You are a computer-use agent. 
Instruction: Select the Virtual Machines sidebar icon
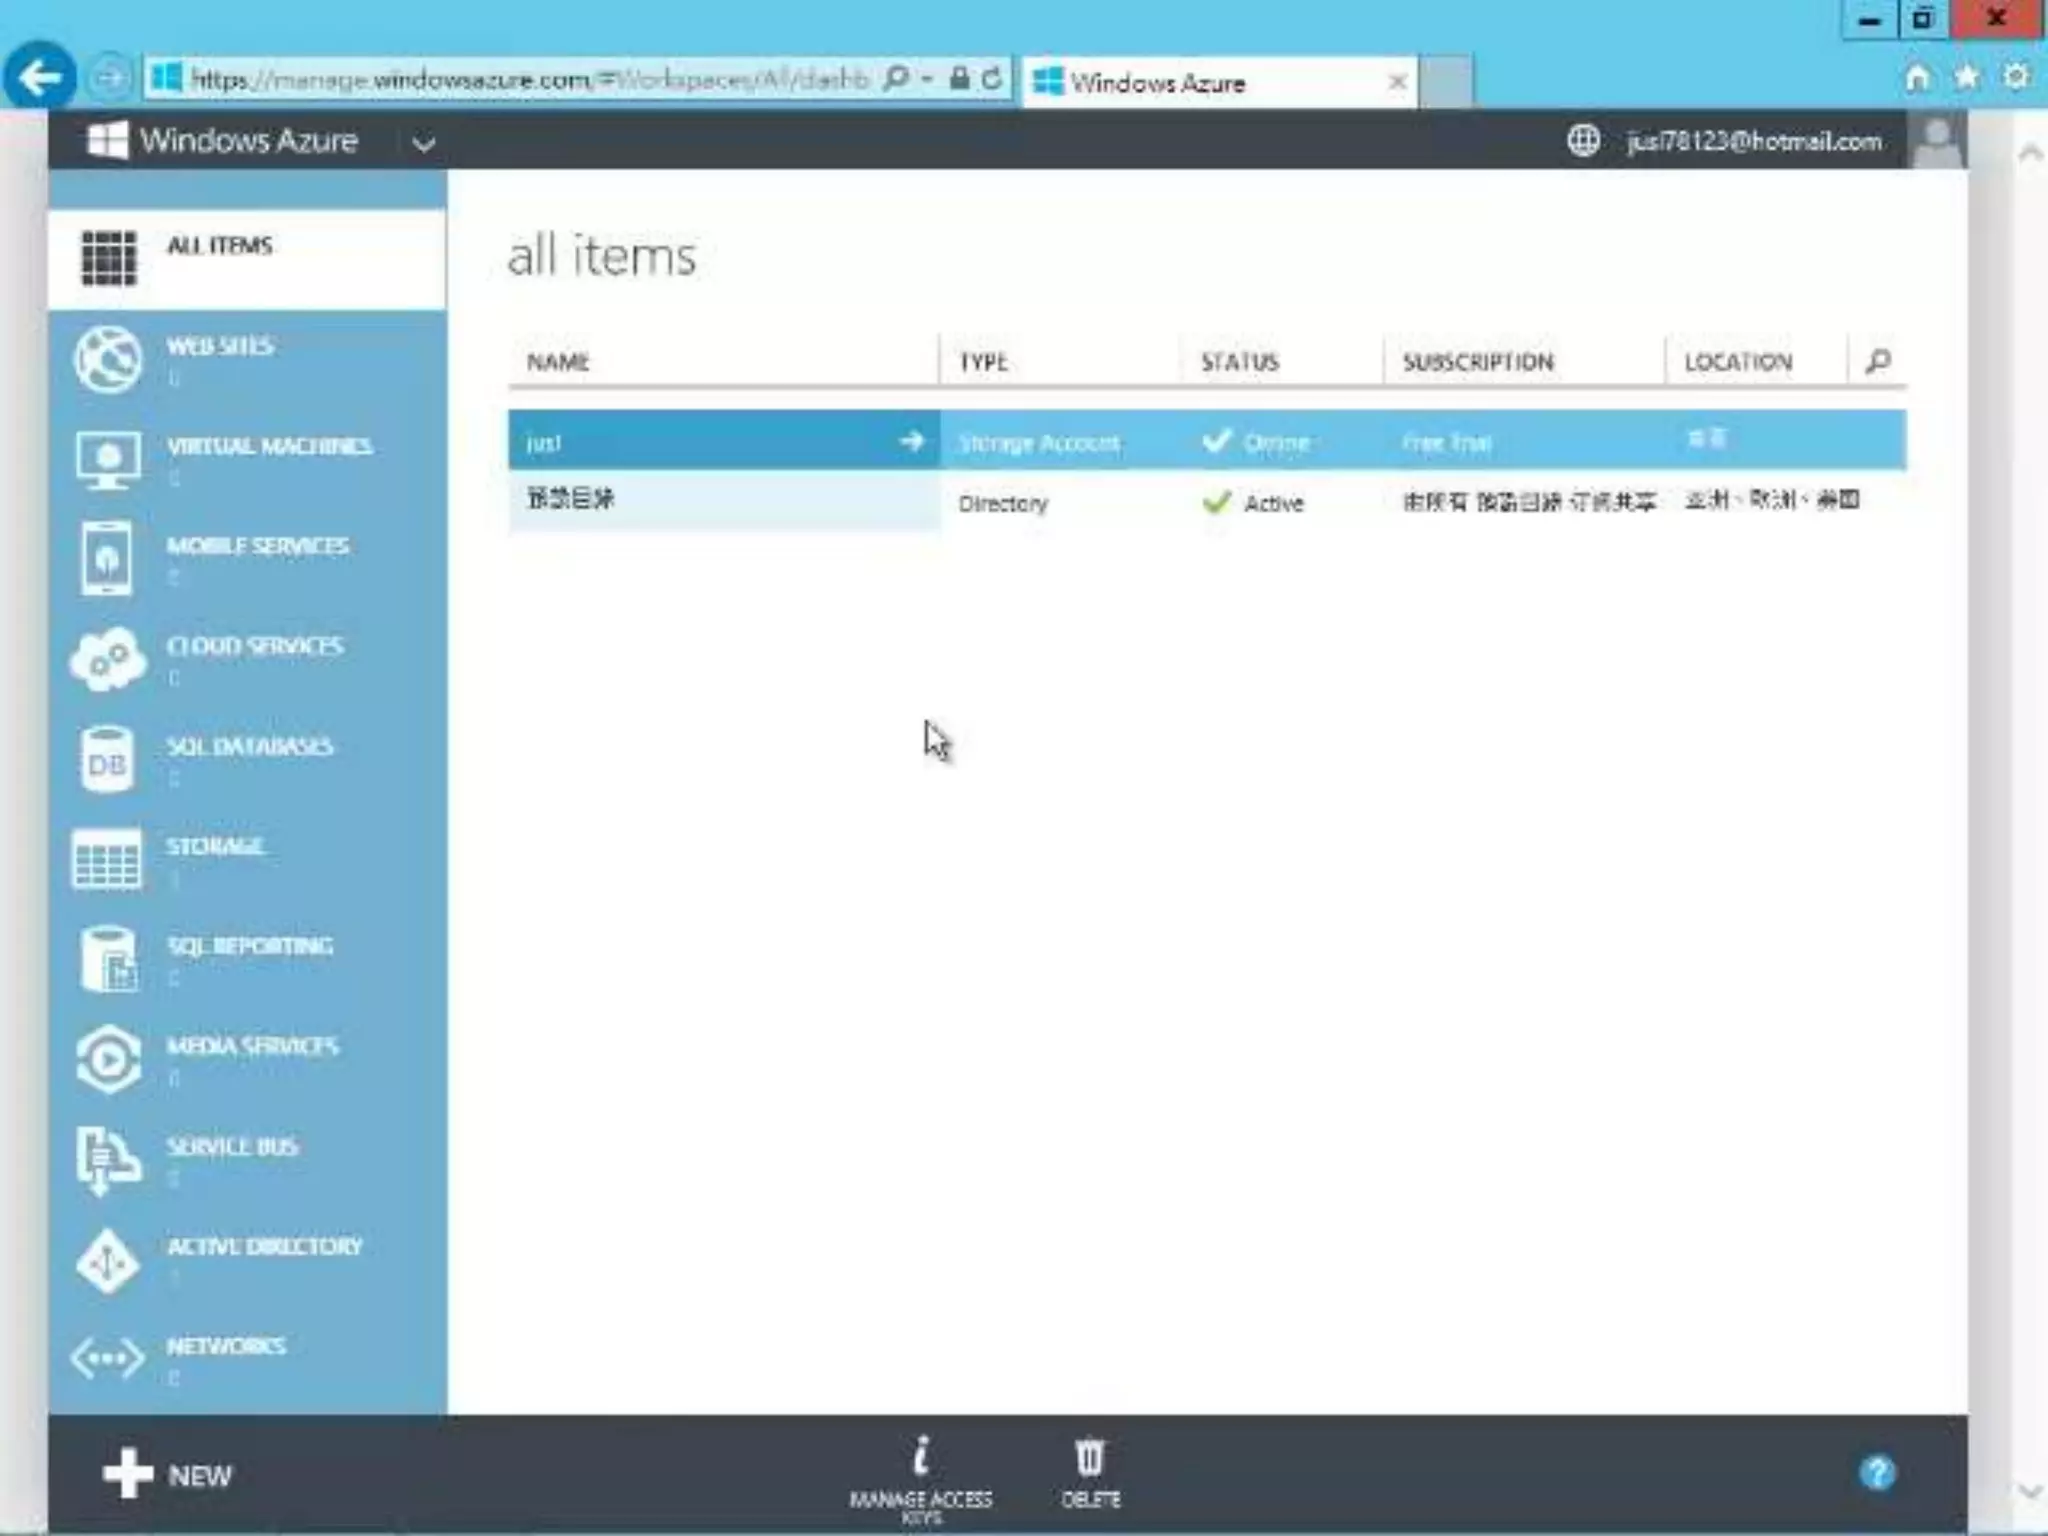point(107,459)
